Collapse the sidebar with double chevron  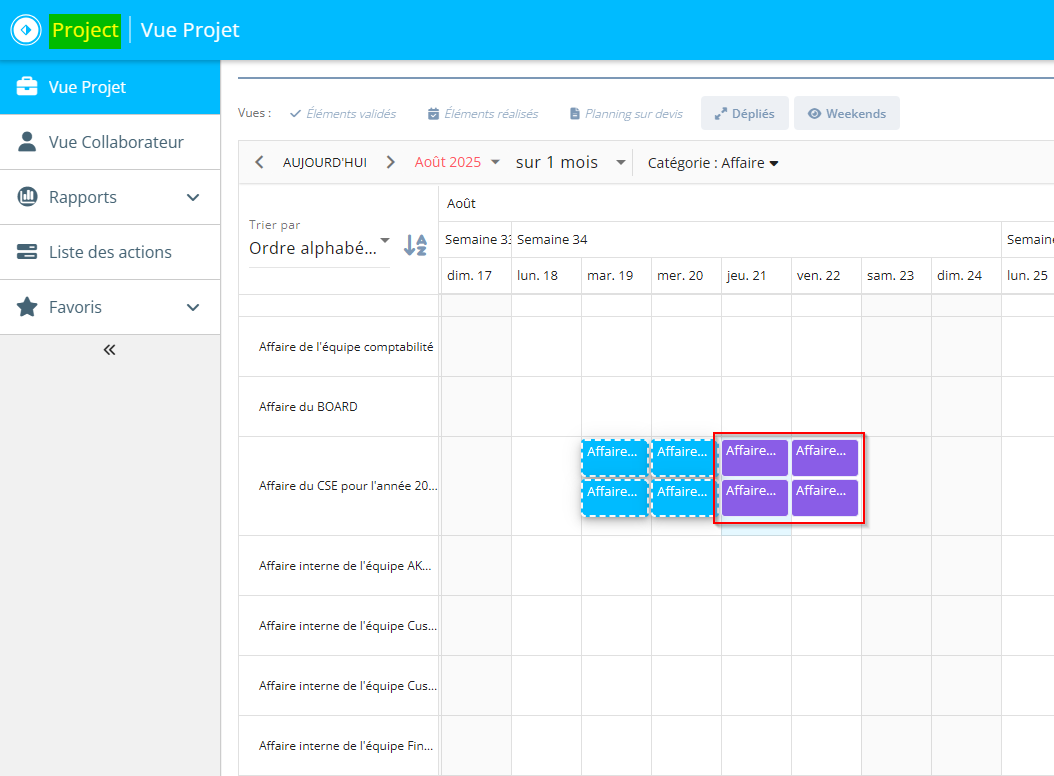coord(110,350)
